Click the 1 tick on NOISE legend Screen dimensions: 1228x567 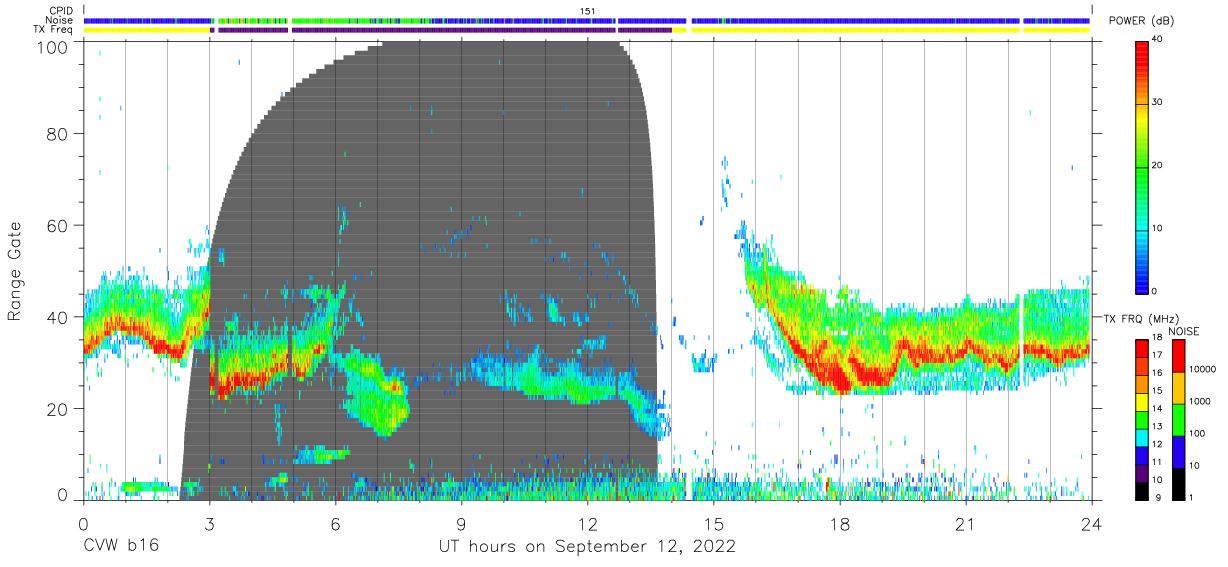point(1190,497)
